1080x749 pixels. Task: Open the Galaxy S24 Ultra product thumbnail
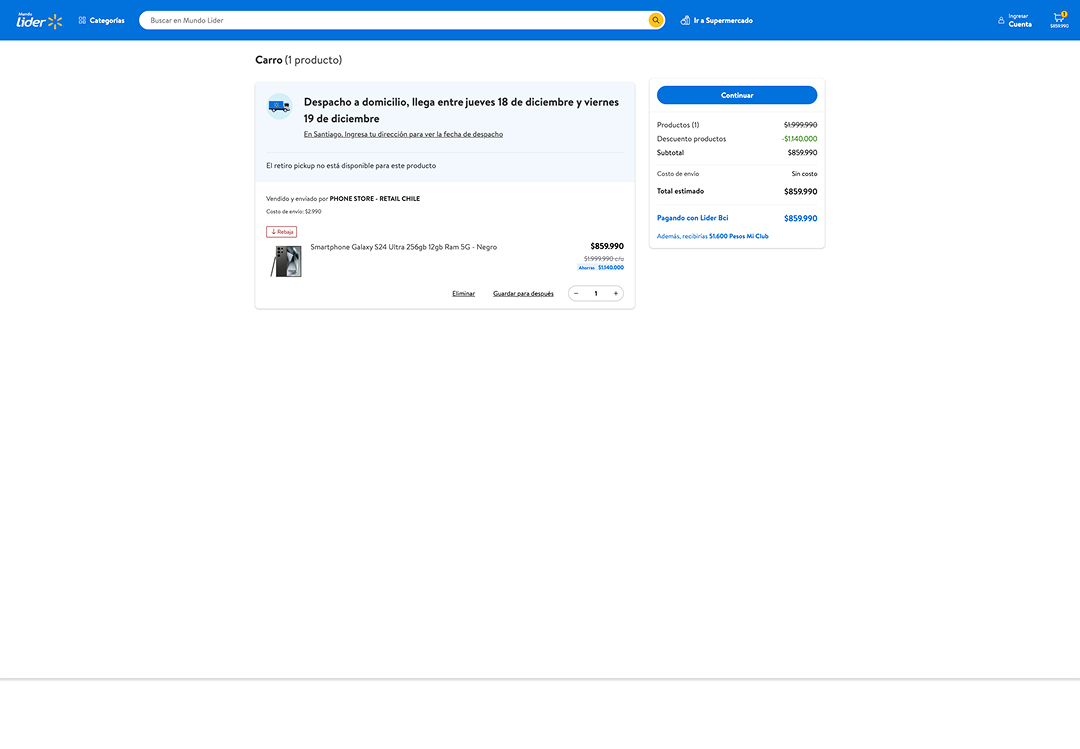286,261
